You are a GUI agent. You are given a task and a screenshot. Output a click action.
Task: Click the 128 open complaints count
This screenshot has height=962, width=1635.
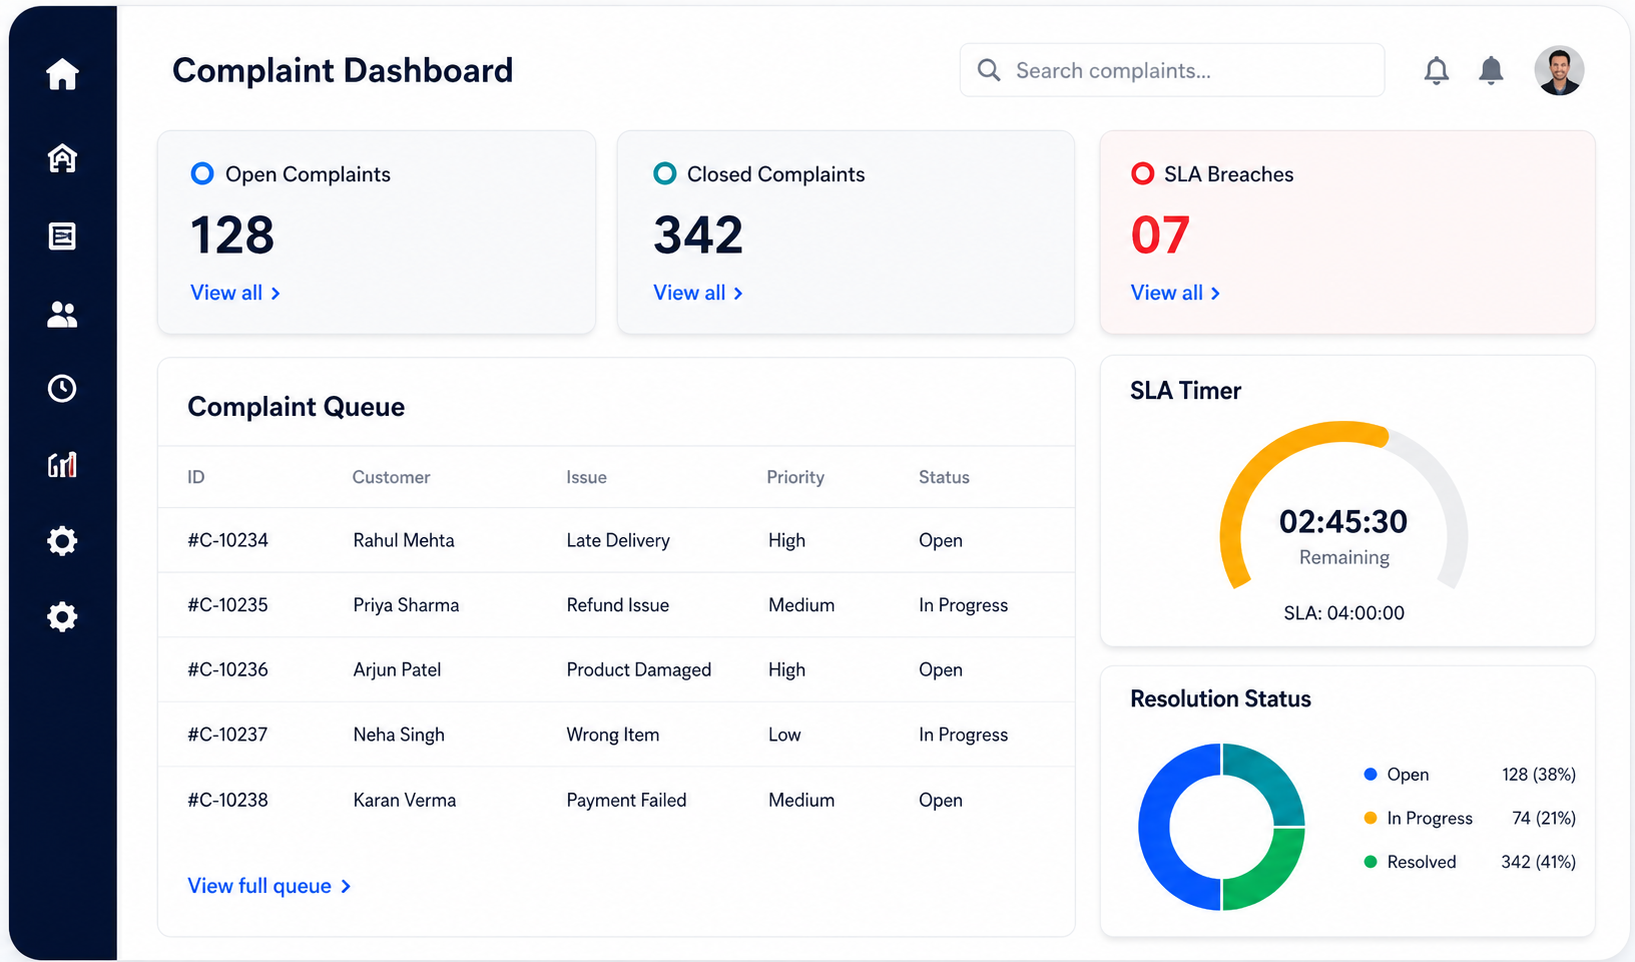pos(232,235)
